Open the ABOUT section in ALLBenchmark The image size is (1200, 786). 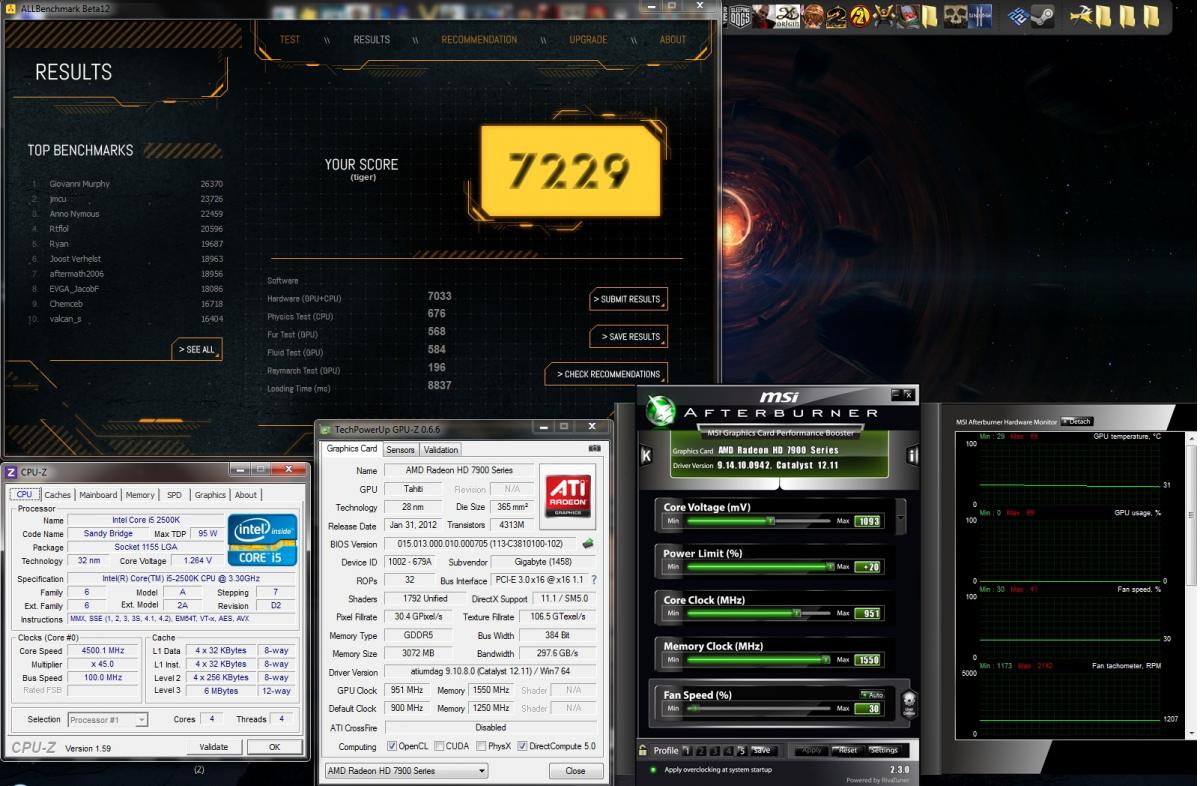[673, 40]
